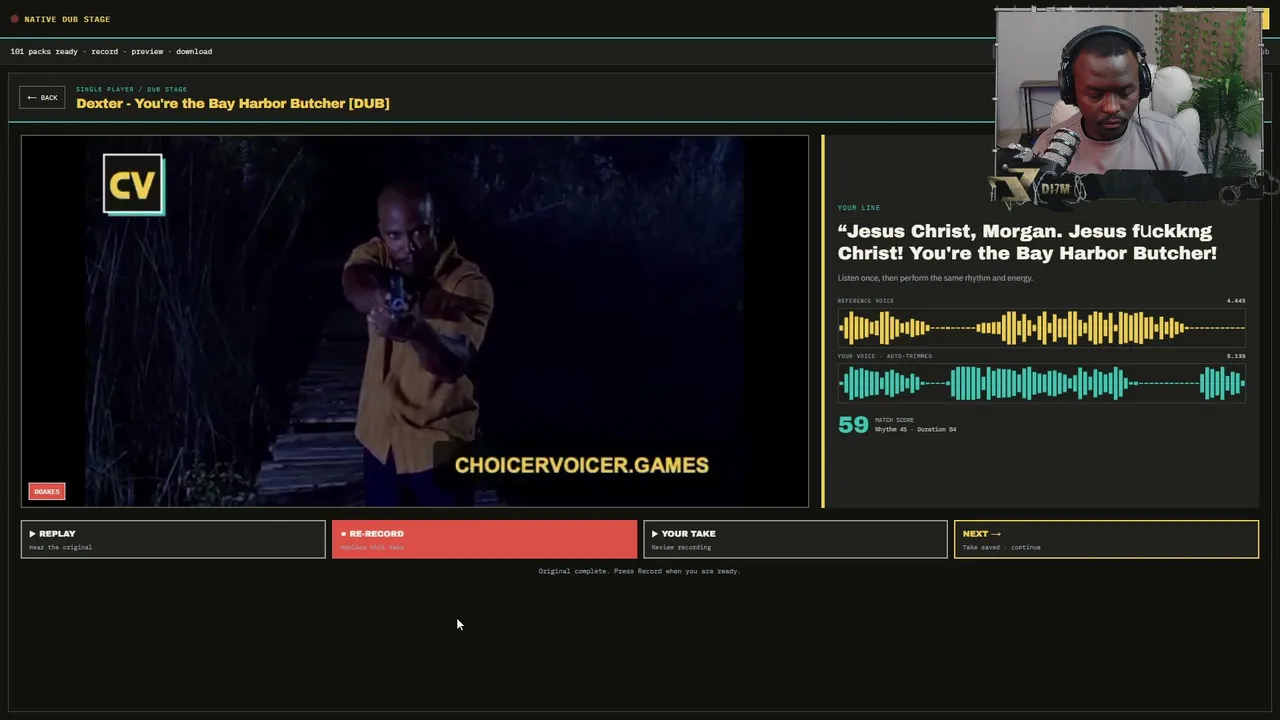This screenshot has width=1280, height=720.
Task: Play Your Take to review recording
Action: (x=795, y=539)
